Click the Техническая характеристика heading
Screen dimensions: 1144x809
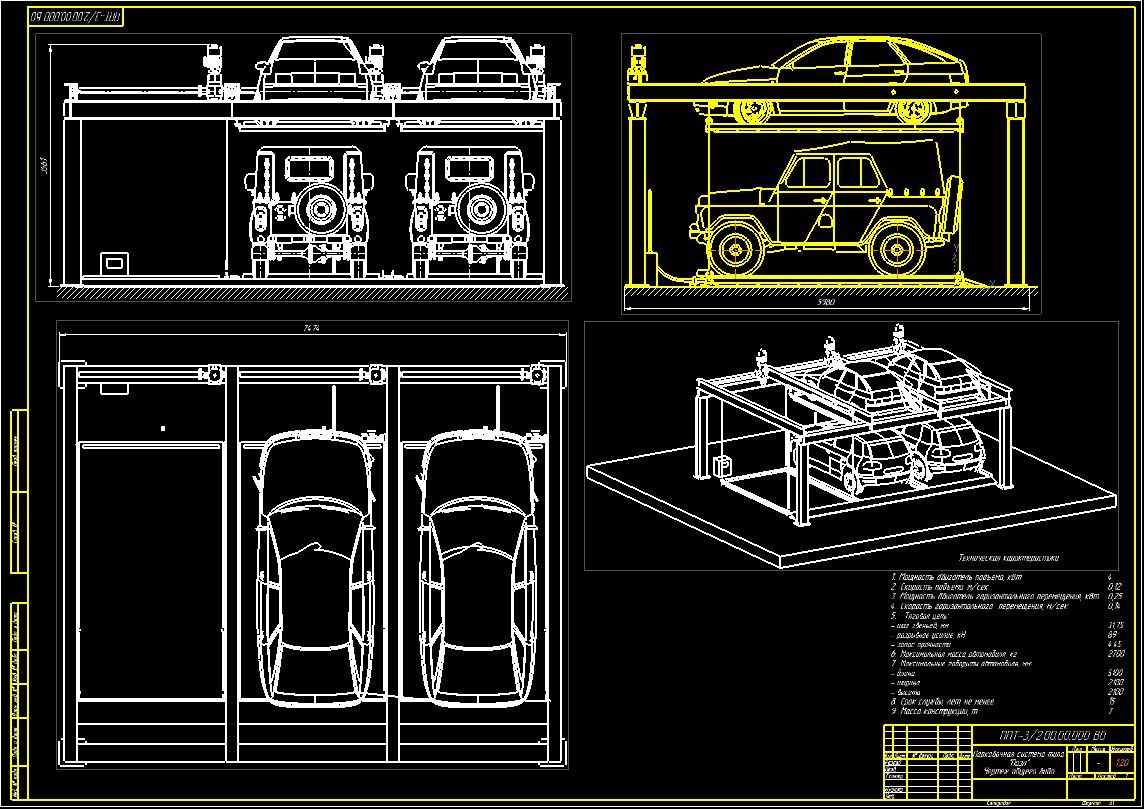coord(1008,558)
